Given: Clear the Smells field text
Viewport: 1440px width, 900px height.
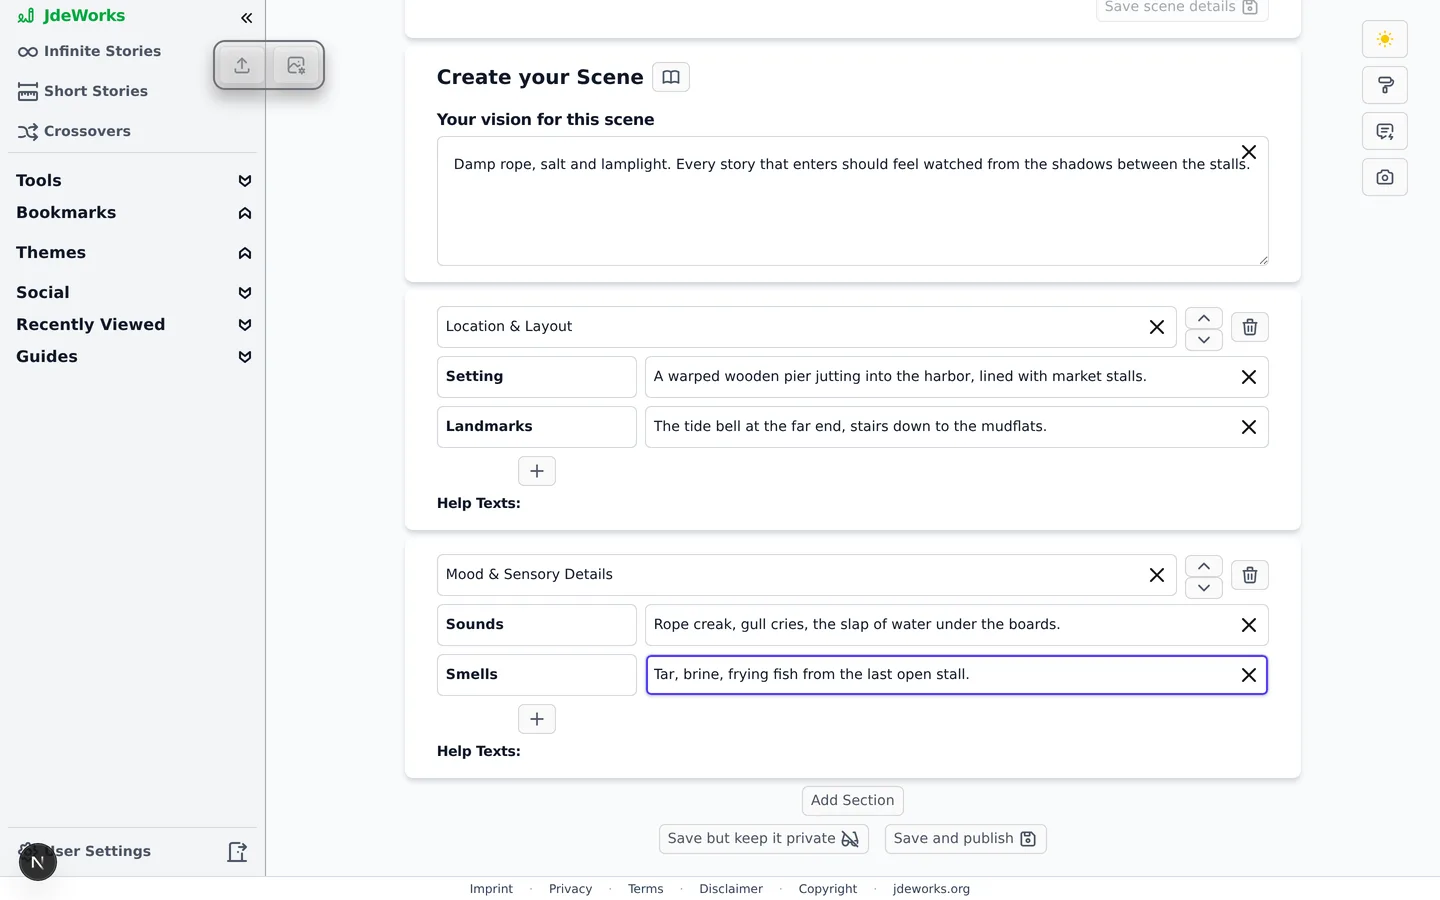Looking at the screenshot, I should pos(1249,675).
